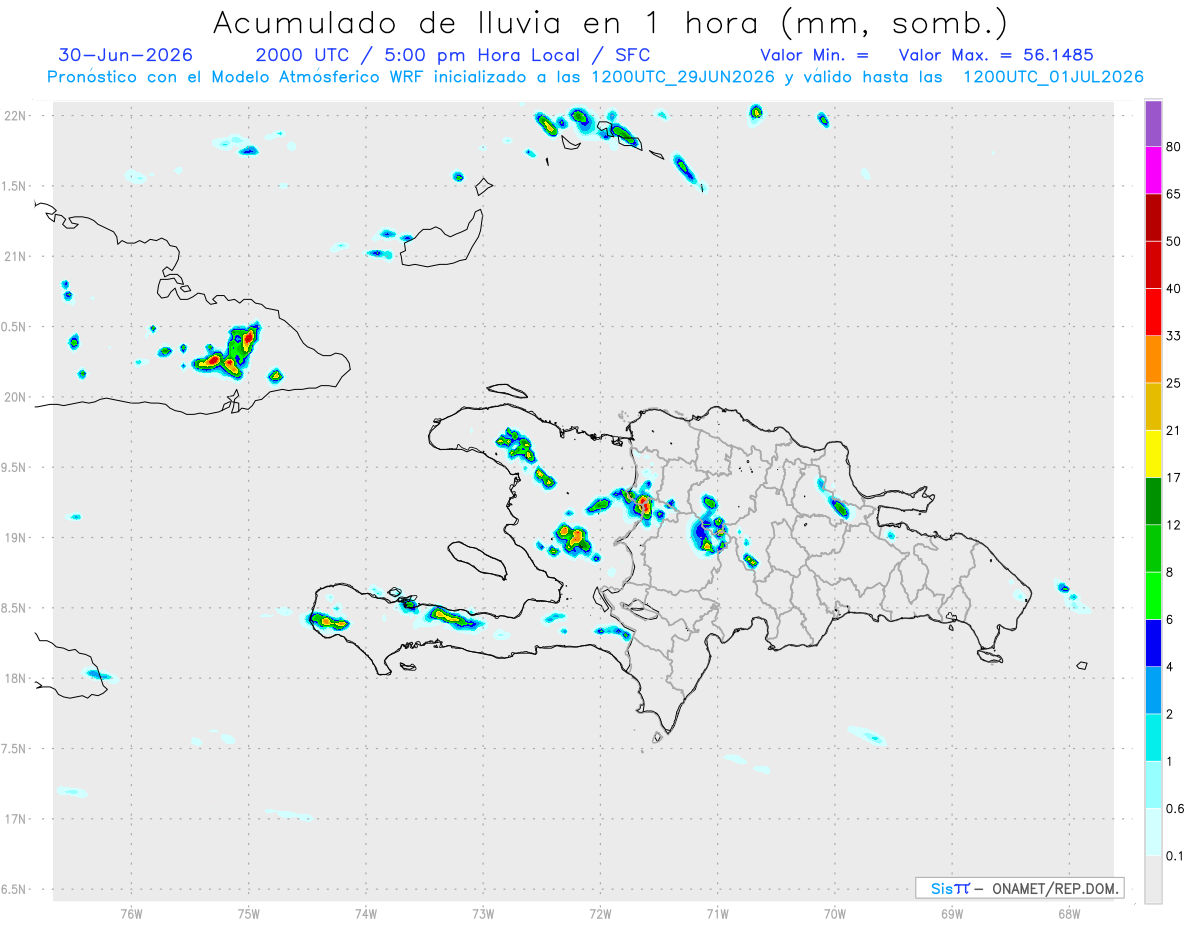Click the '68W' longitude label
This screenshot has height=927, width=1200.
[1069, 913]
